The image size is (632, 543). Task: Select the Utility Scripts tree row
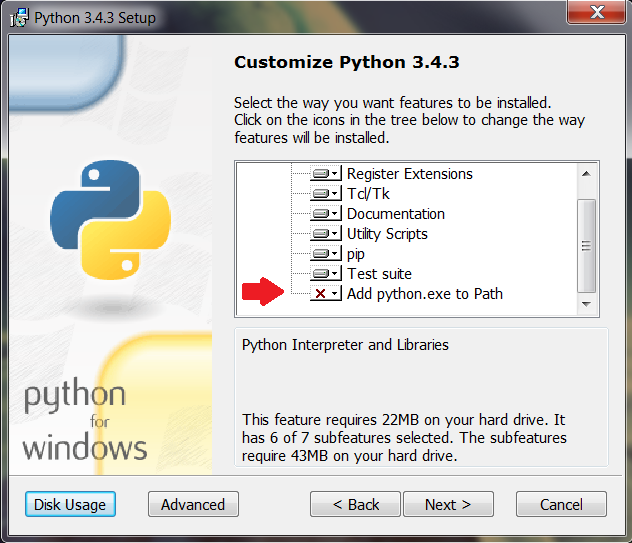(x=387, y=234)
